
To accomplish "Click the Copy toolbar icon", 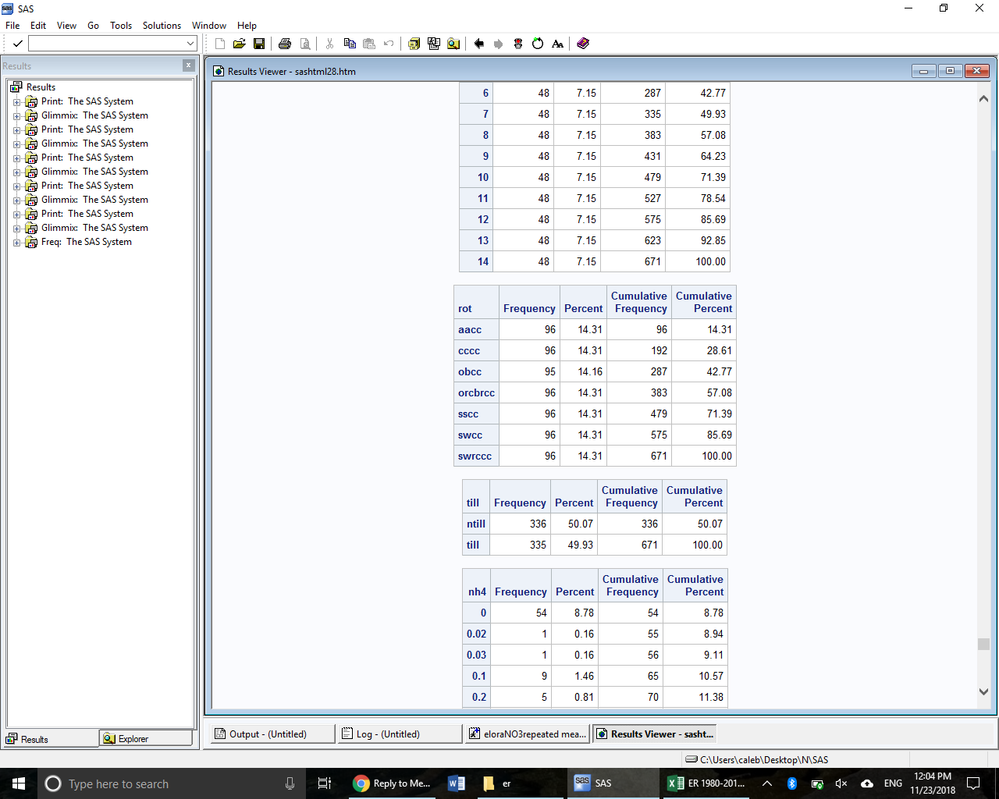I will [x=349, y=43].
